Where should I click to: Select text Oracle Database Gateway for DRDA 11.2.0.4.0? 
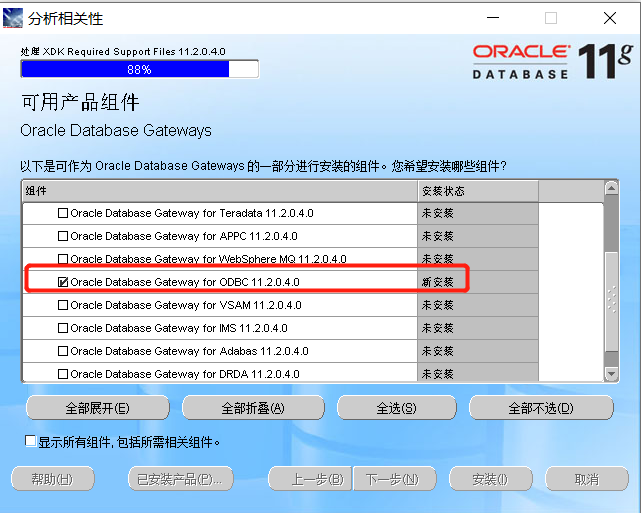click(185, 374)
